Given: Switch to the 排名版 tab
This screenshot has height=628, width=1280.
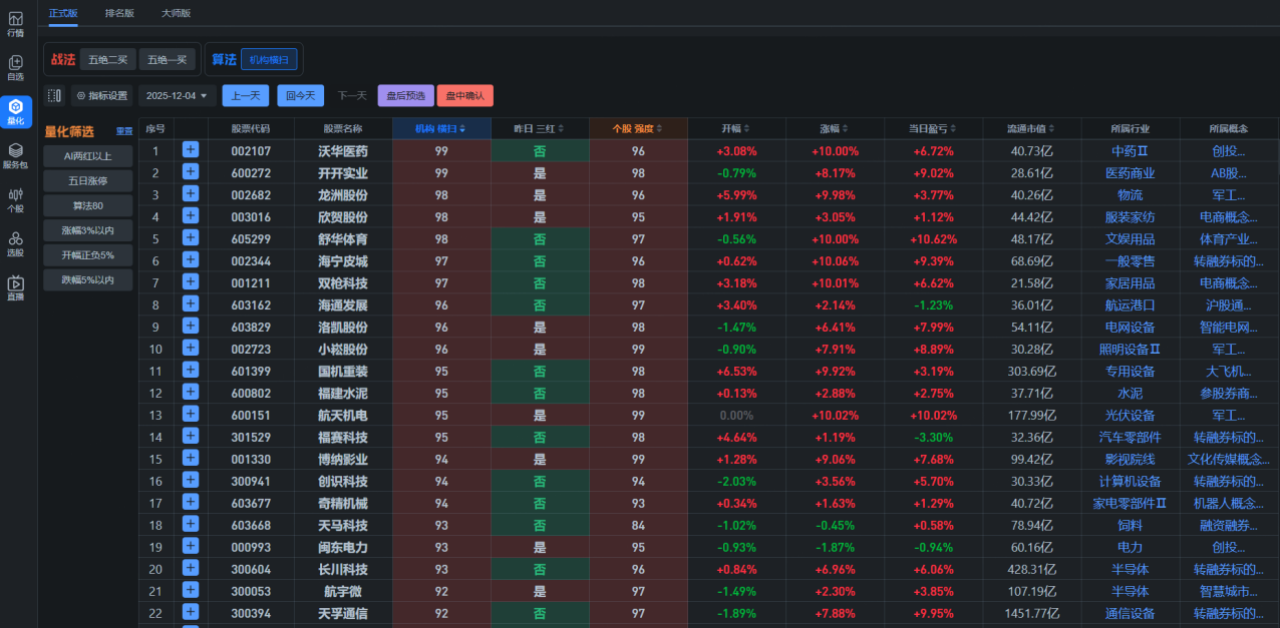Looking at the screenshot, I should pos(119,13).
